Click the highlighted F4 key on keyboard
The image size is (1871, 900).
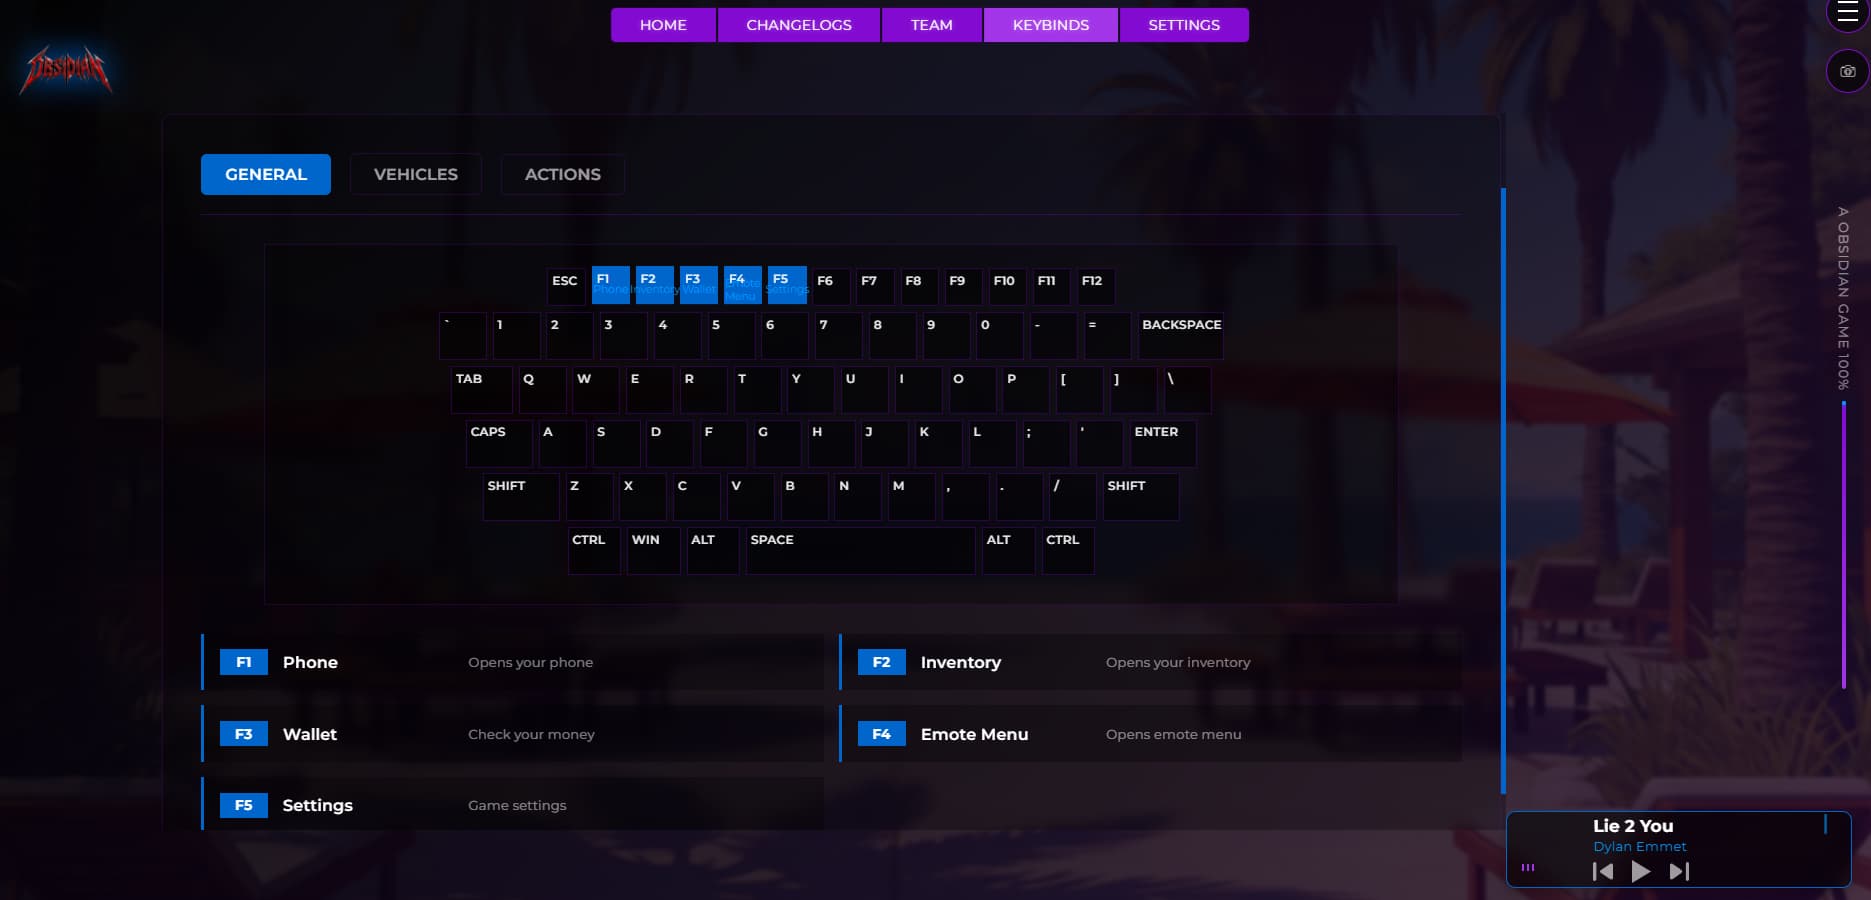(743, 285)
